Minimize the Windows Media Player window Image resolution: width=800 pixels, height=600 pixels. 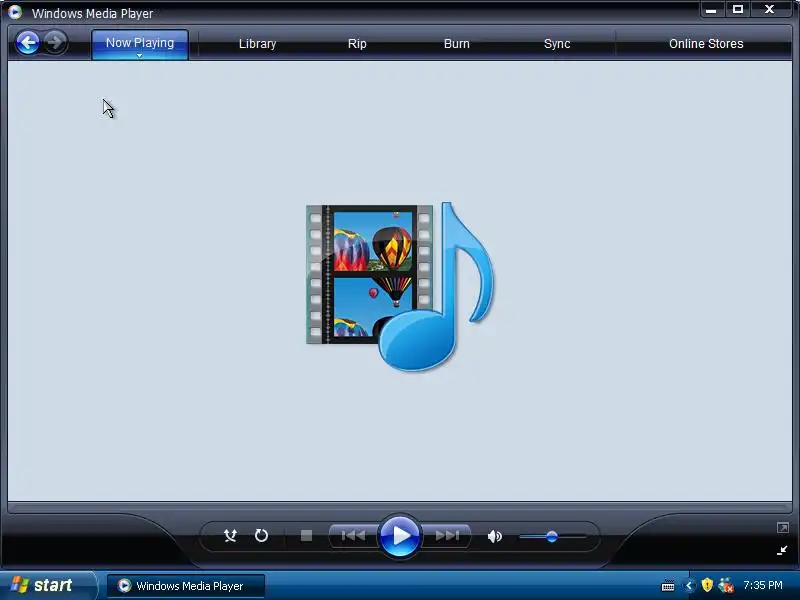point(711,9)
